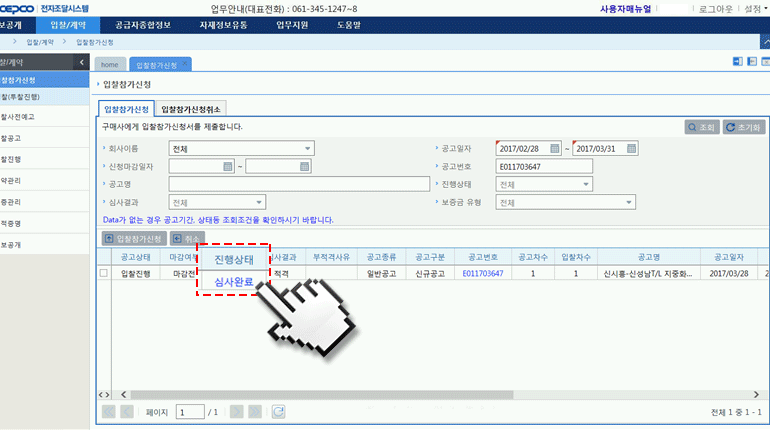Click the 2017/03/28 date cell
This screenshot has height=430, width=770.
coord(729,273)
